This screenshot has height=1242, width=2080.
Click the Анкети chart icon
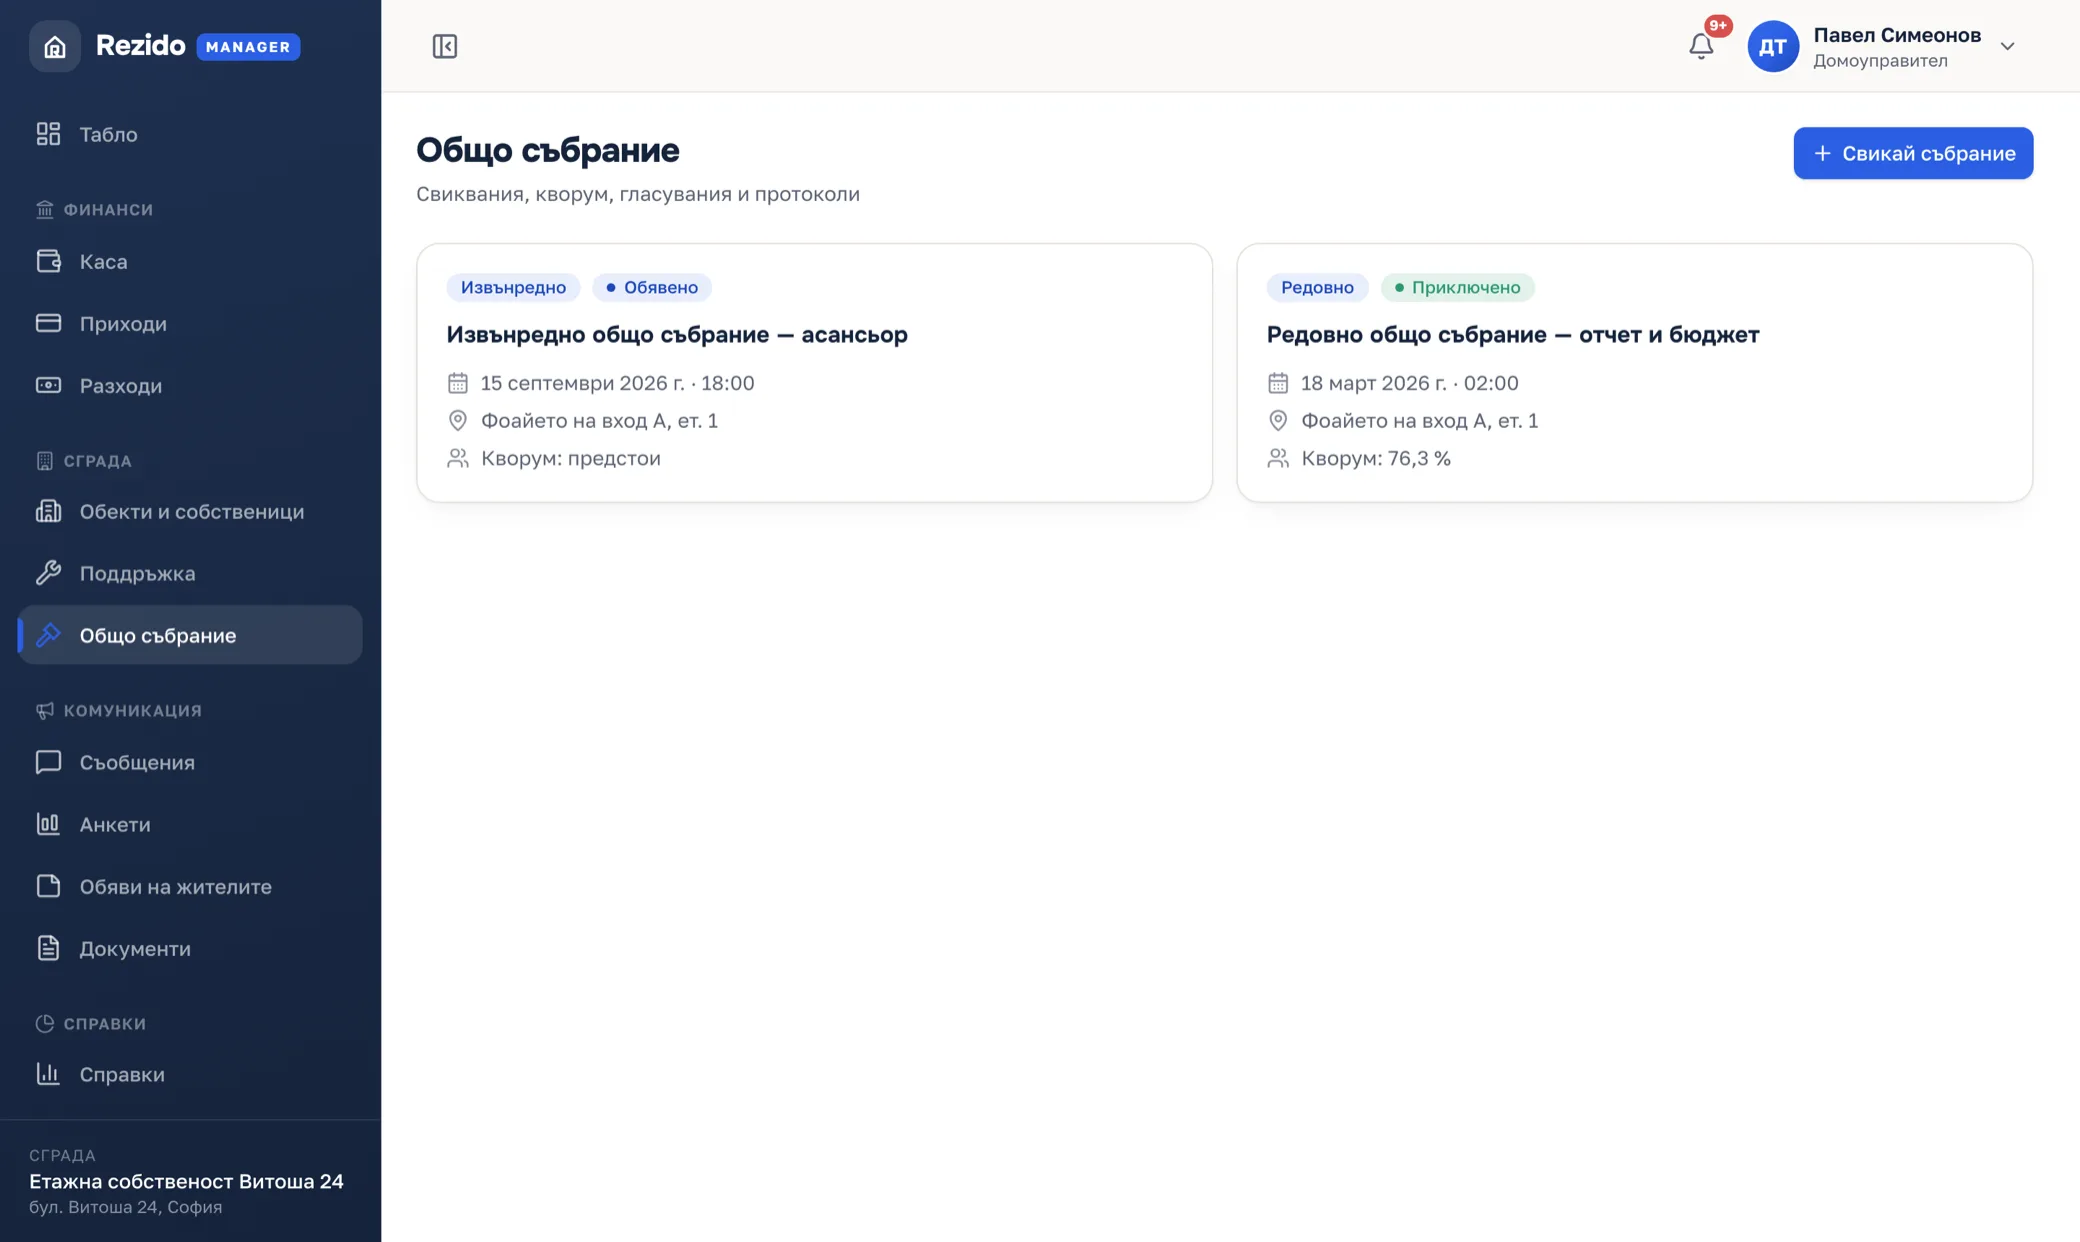click(48, 824)
